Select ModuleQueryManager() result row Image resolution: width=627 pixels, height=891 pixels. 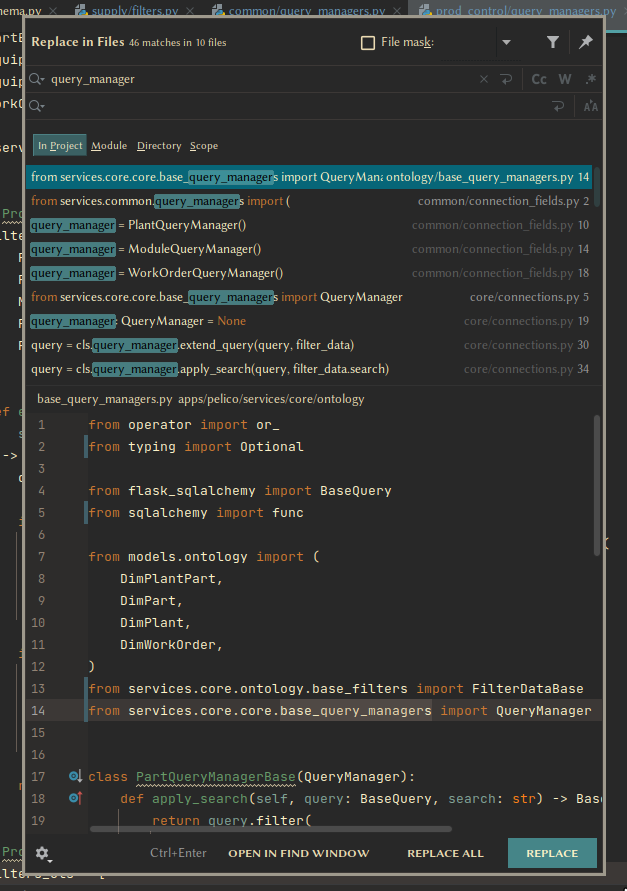[x=309, y=249]
